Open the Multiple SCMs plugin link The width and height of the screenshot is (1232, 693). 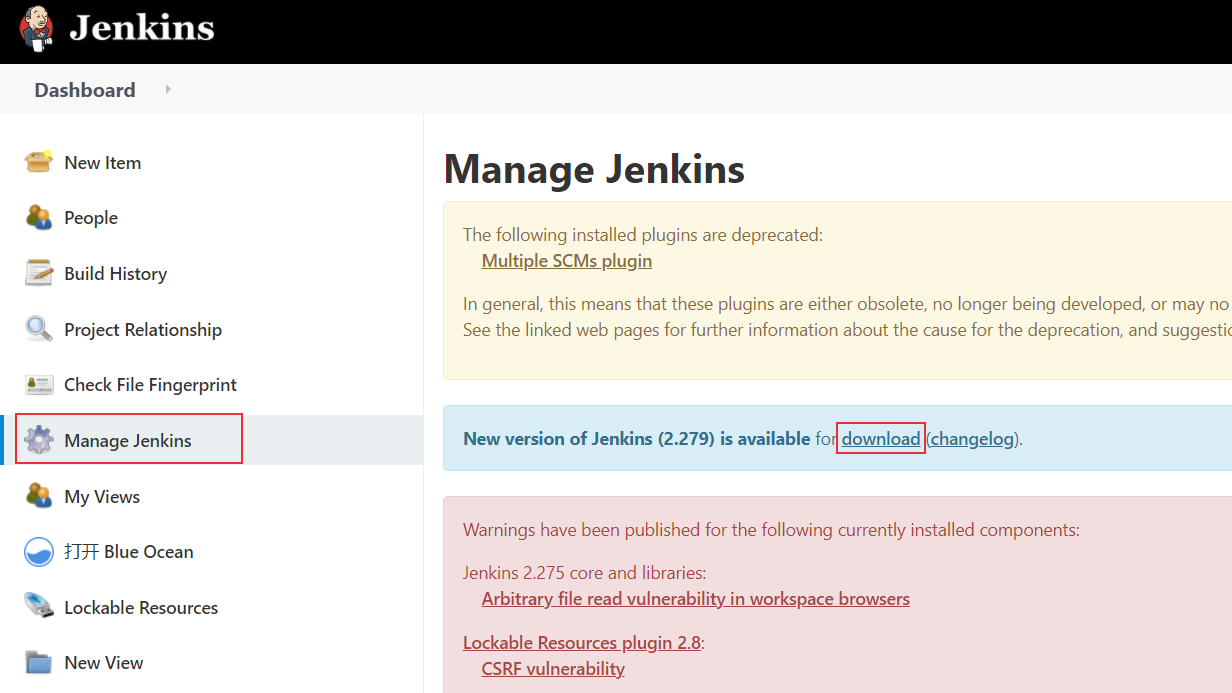[x=567, y=261]
